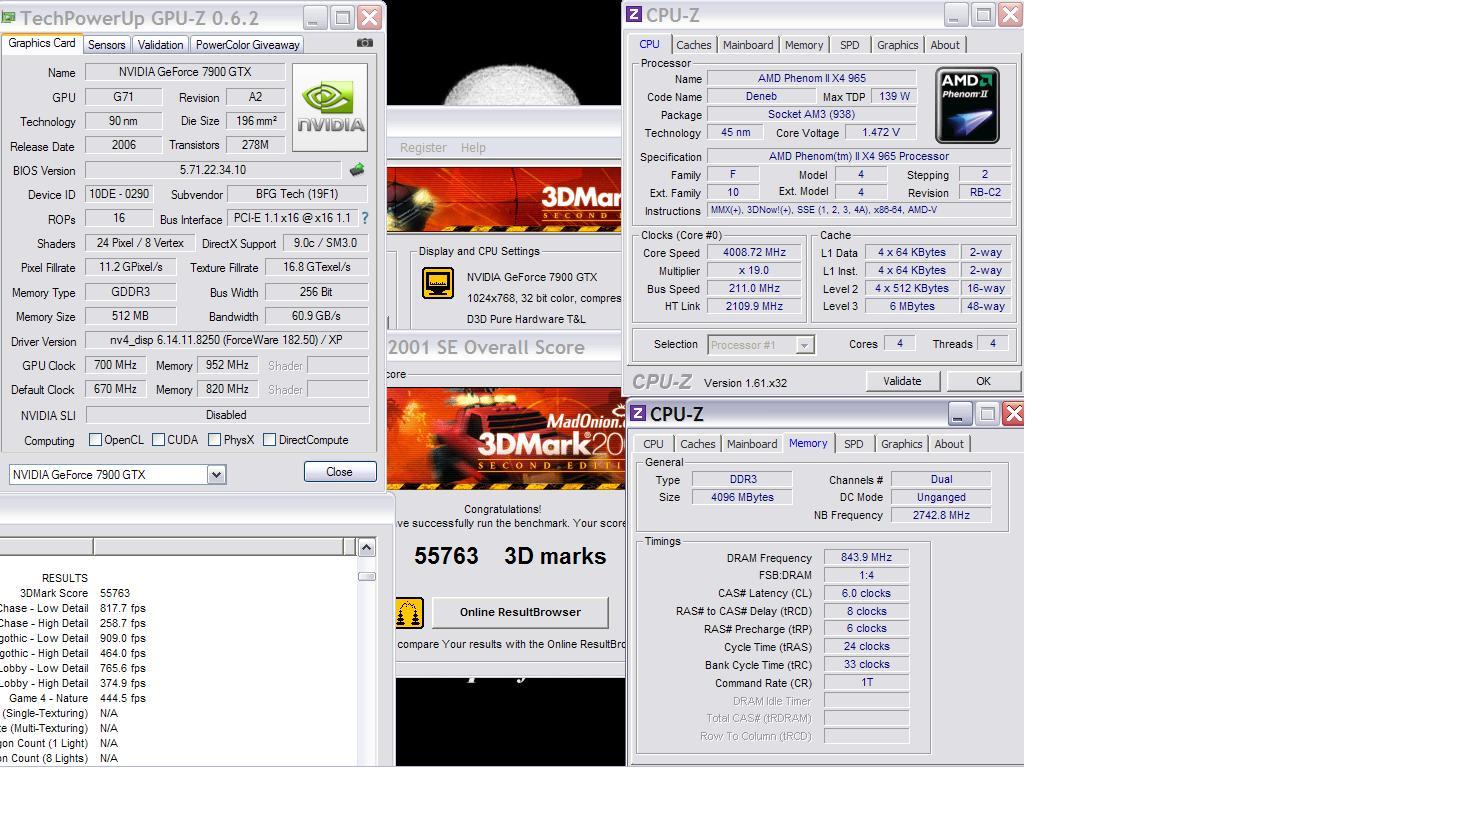
Task: Enable the OpenCL checkbox
Action: (x=96, y=440)
